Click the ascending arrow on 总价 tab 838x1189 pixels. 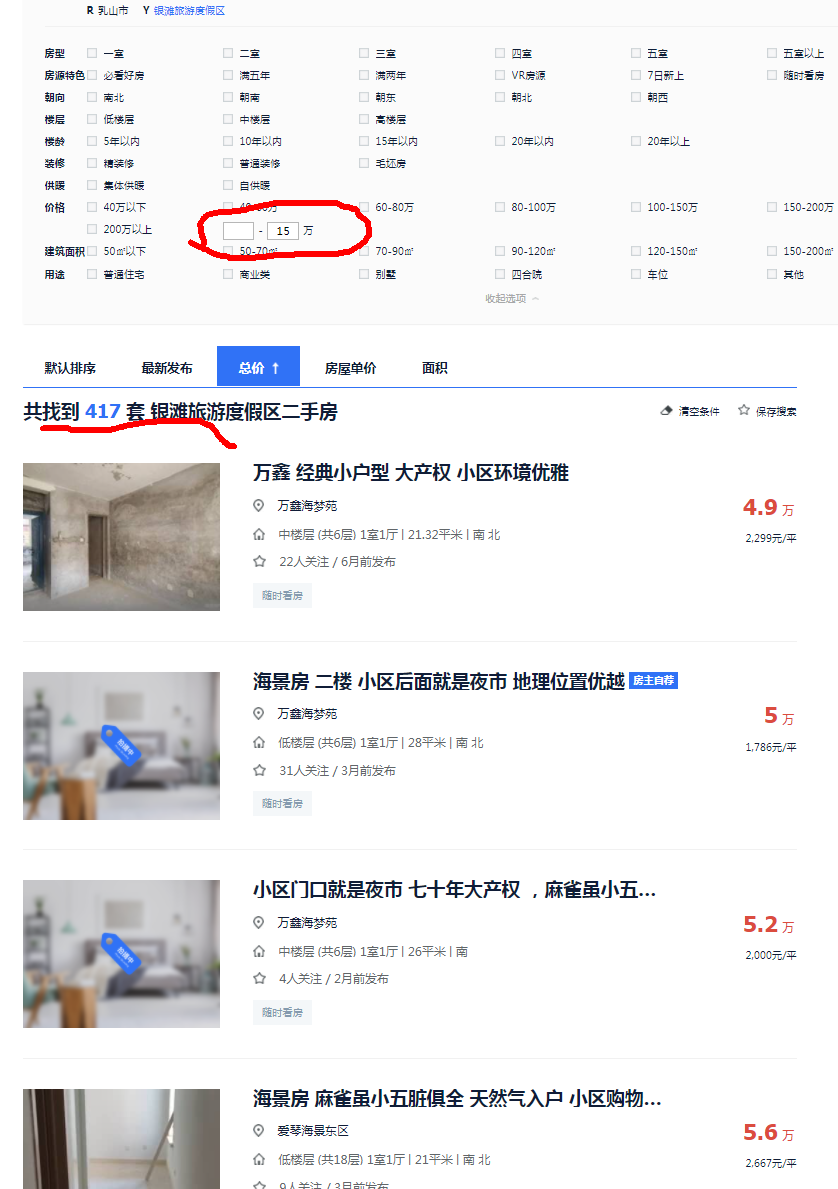(275, 368)
